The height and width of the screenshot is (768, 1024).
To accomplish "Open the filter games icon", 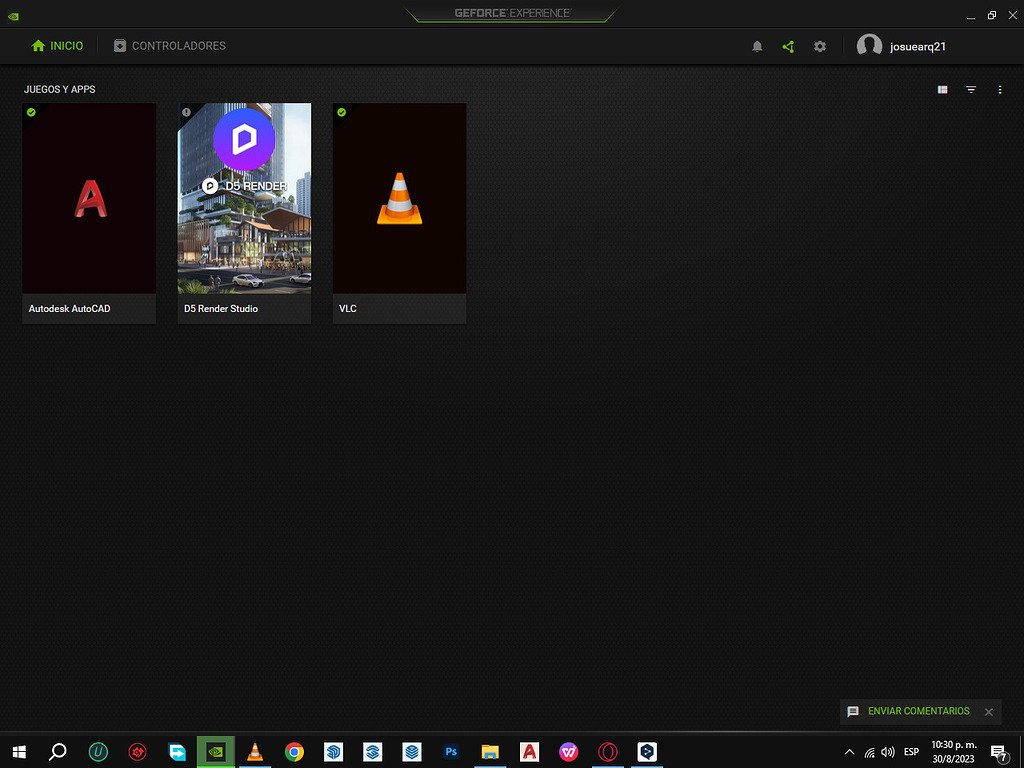I will pos(971,90).
